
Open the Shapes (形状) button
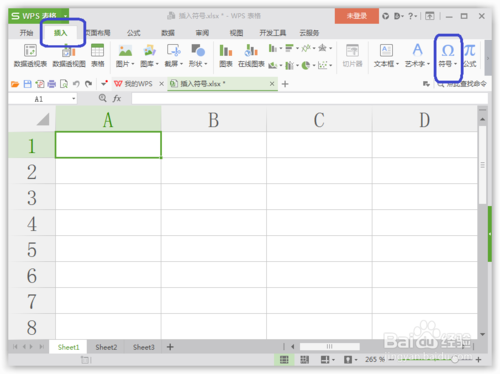click(x=198, y=55)
